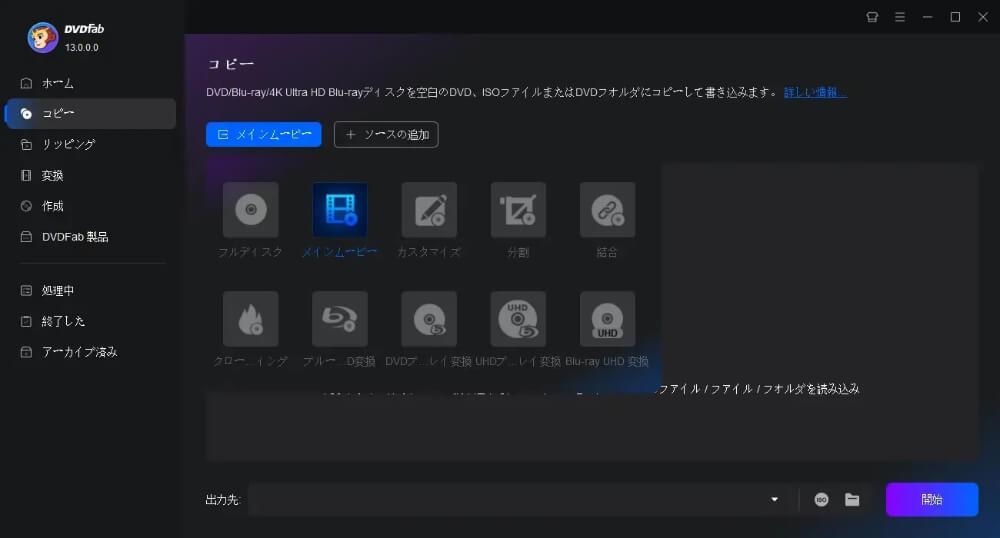Screen dimensions: 1000x538
Task: Open the output folder browse icon
Action: click(852, 500)
